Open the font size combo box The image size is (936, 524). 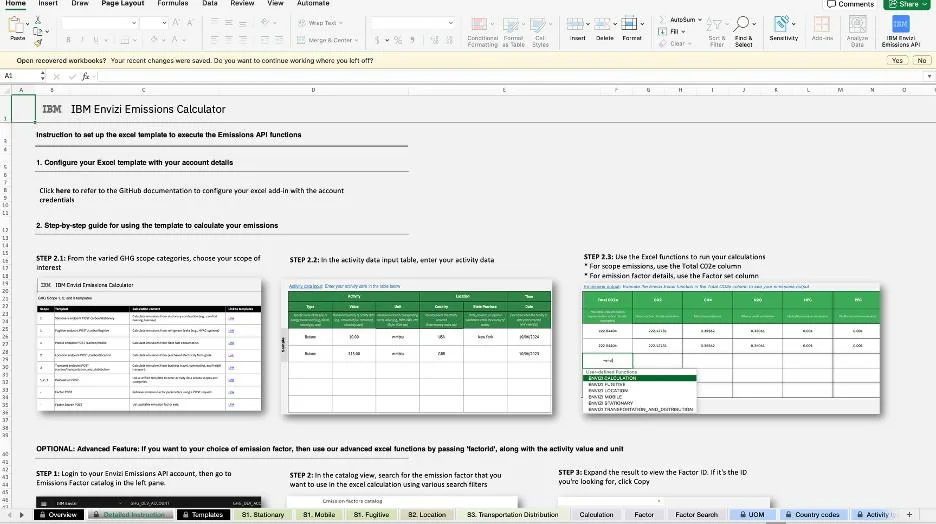[155, 23]
